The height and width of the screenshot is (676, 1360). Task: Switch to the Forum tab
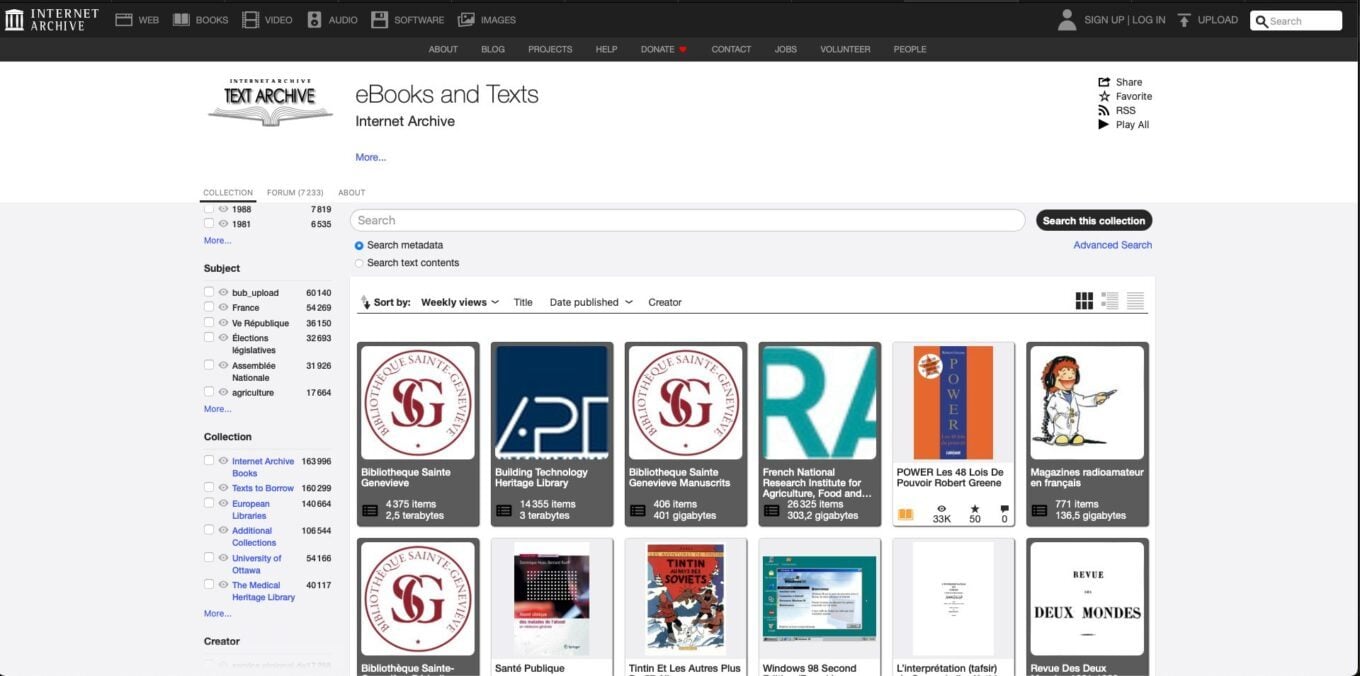295,193
